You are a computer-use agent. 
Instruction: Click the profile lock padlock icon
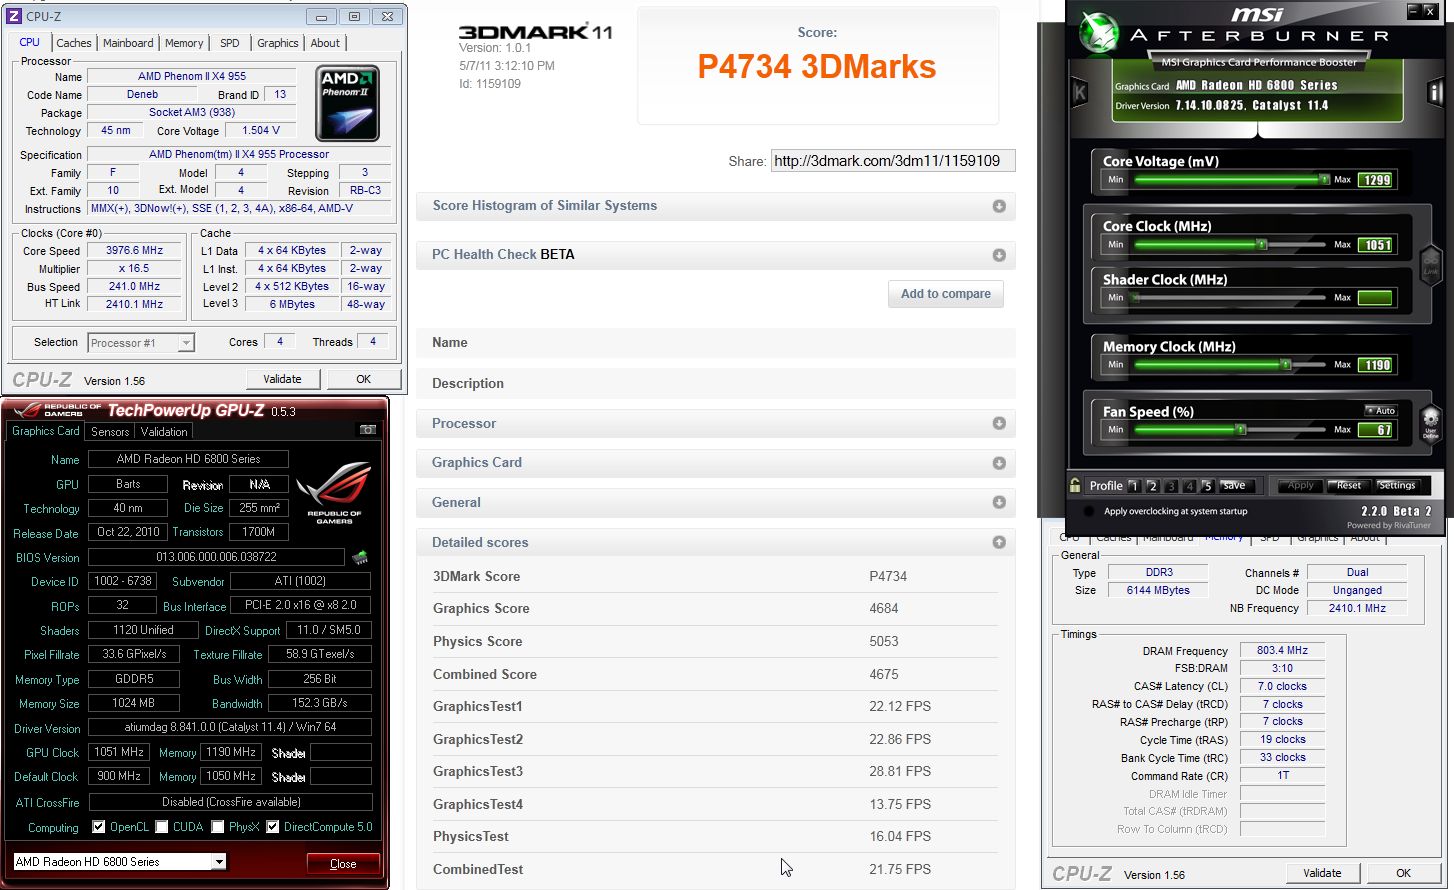pyautogui.click(x=1075, y=485)
